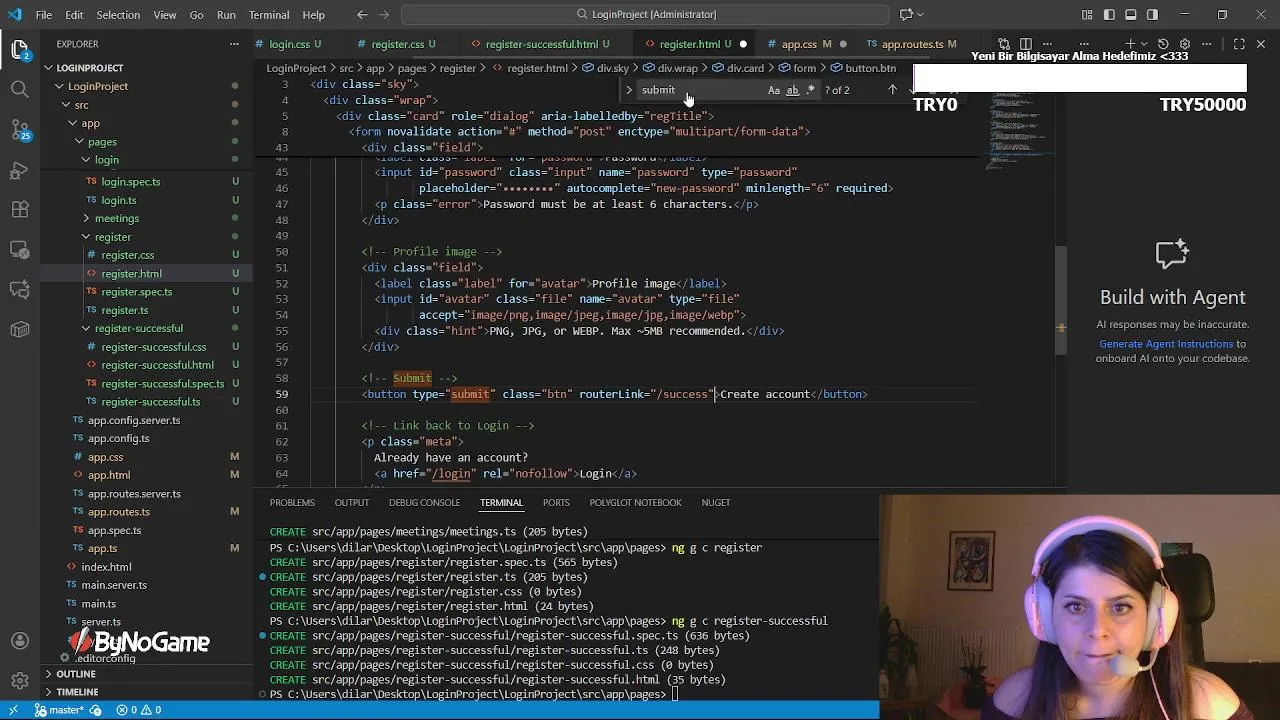
Task: Open the Terminal menu
Action: (269, 15)
